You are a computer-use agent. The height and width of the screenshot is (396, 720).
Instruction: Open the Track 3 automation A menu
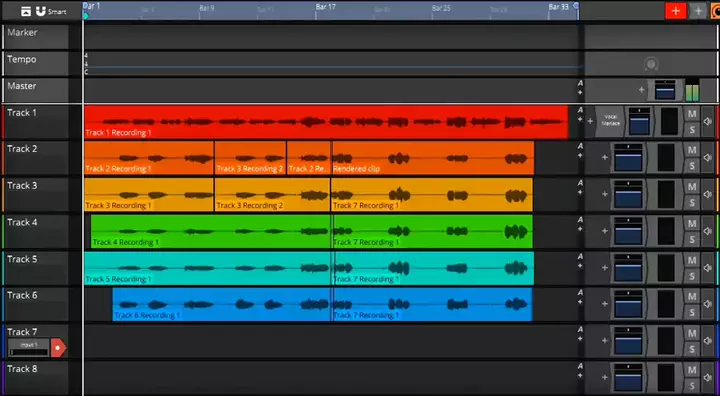coord(580,183)
